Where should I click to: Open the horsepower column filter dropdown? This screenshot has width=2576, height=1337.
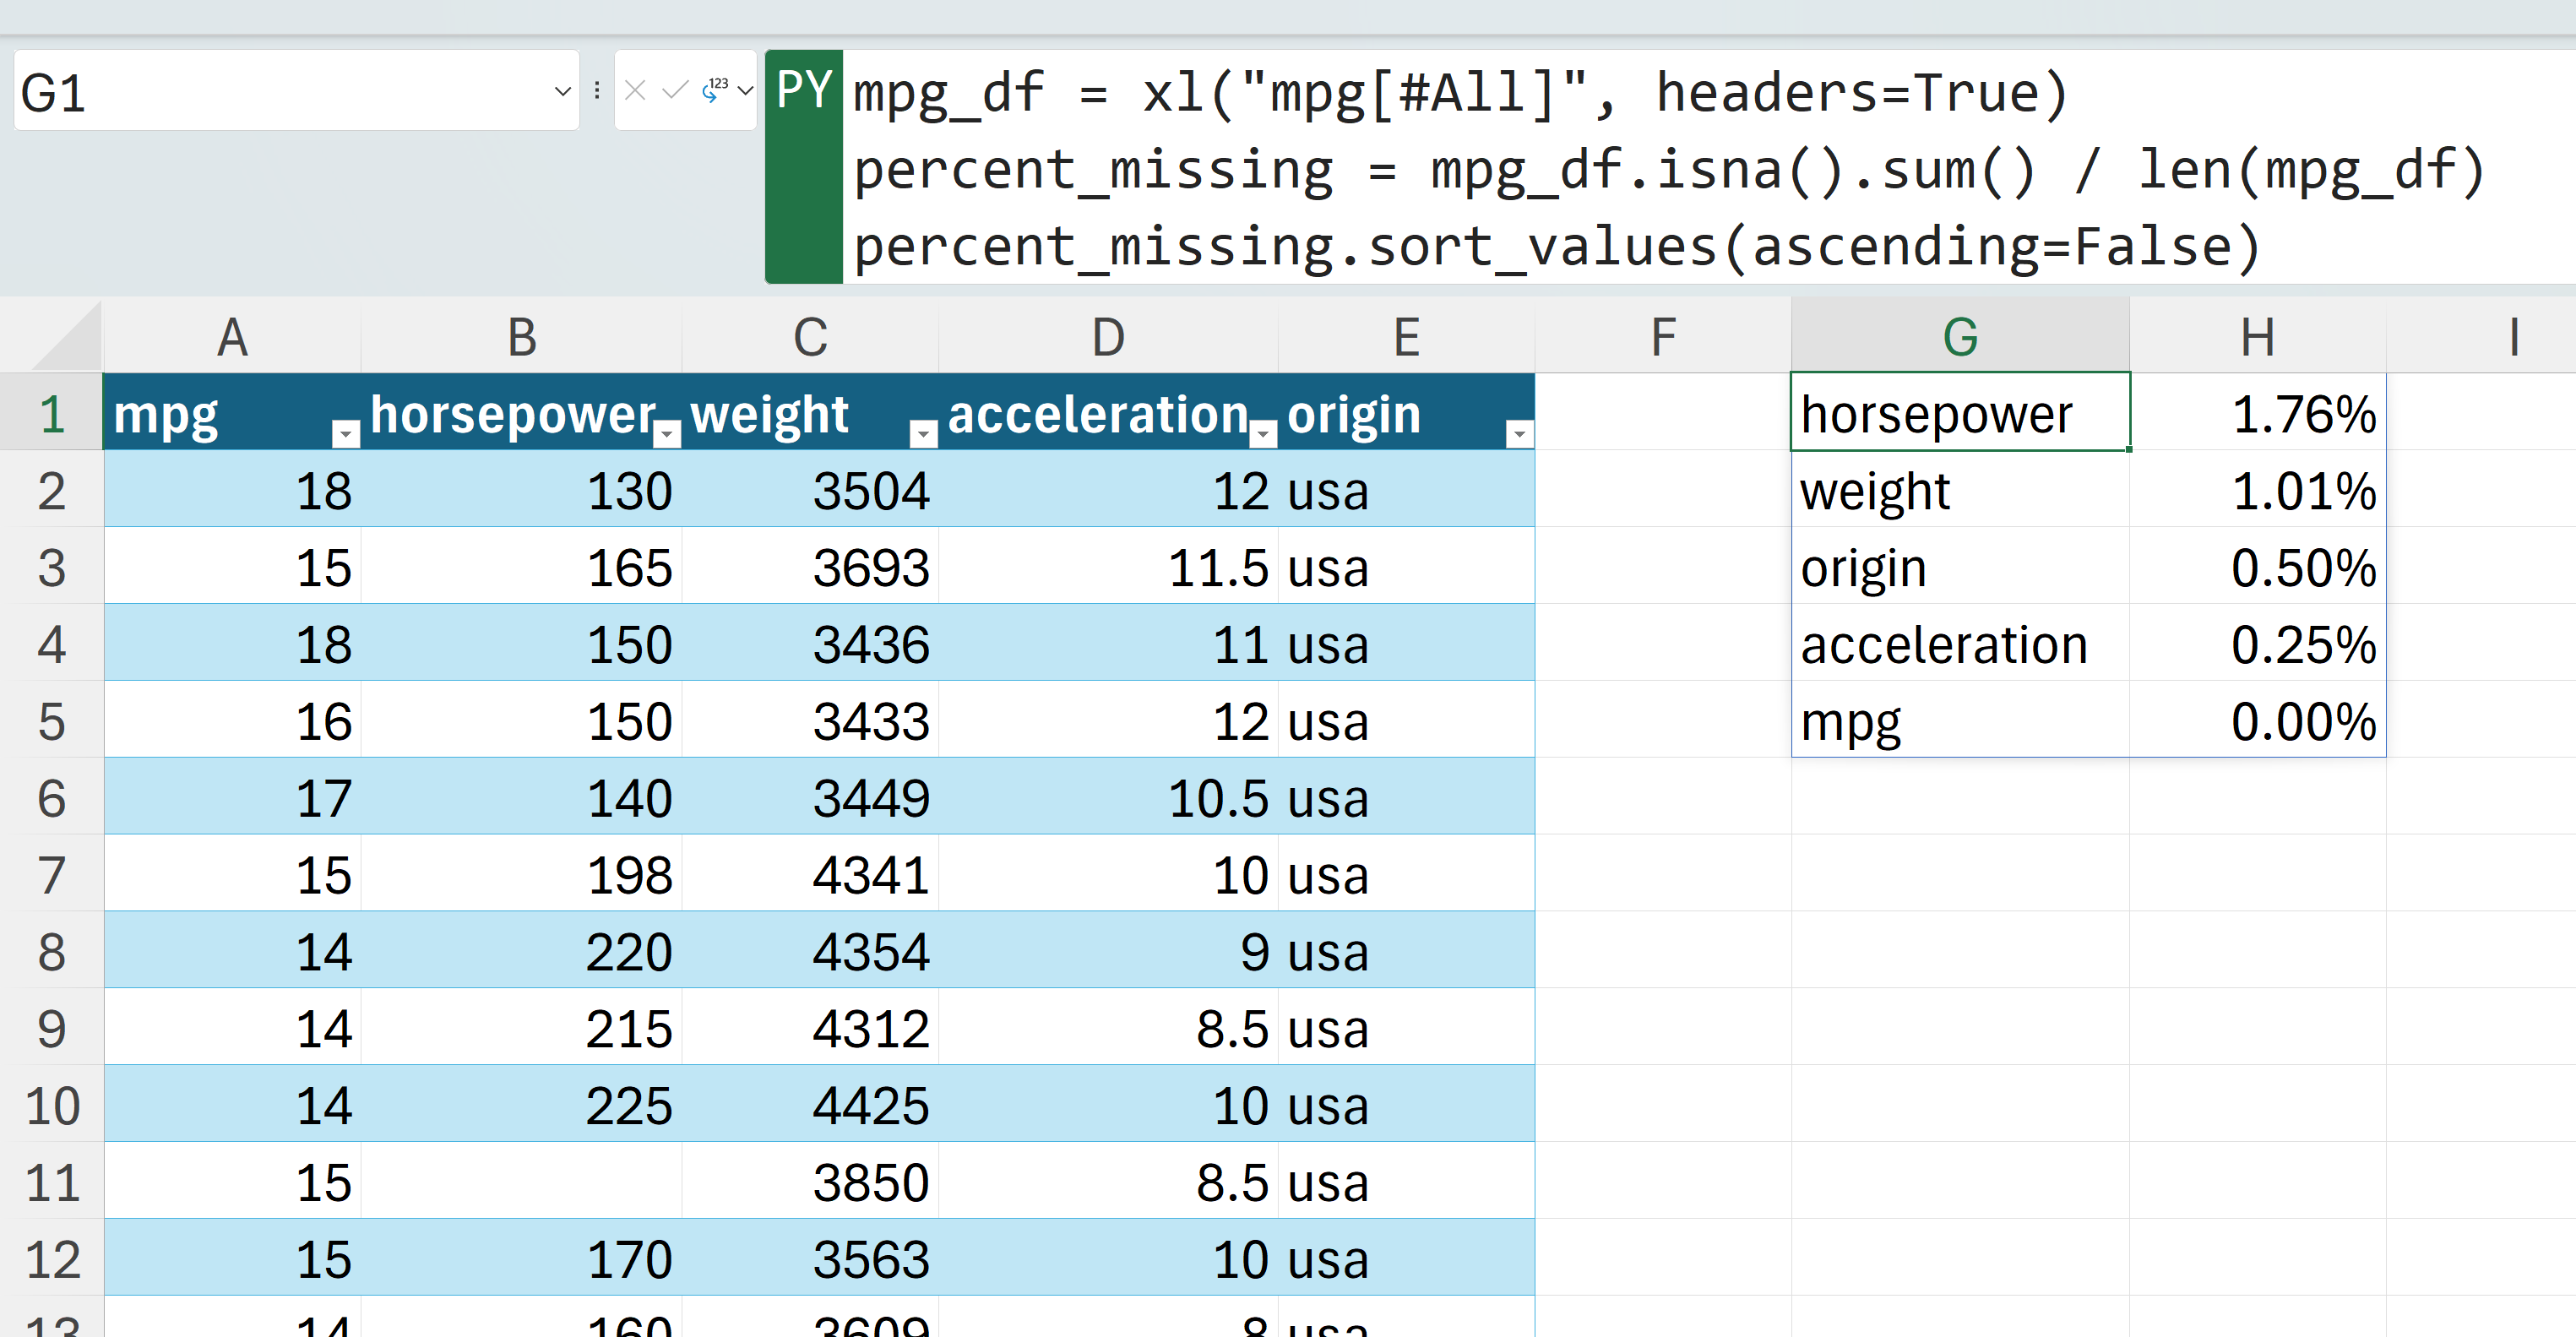tap(667, 433)
